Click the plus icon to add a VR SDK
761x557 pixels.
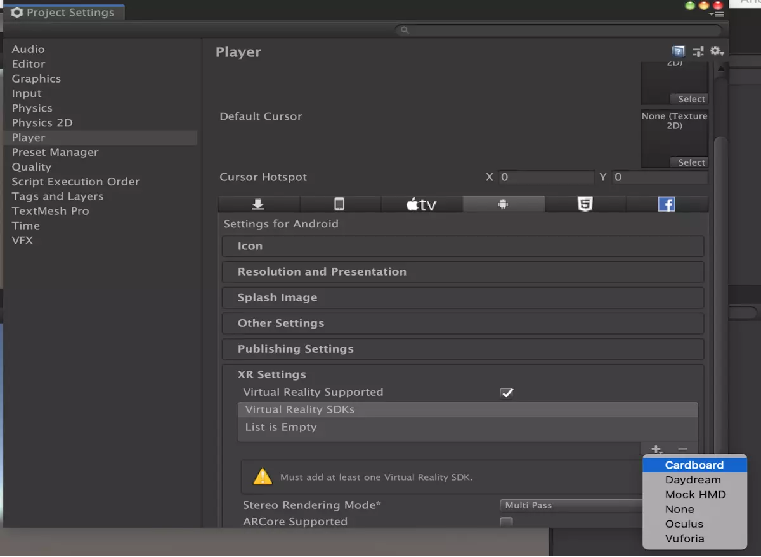656,449
